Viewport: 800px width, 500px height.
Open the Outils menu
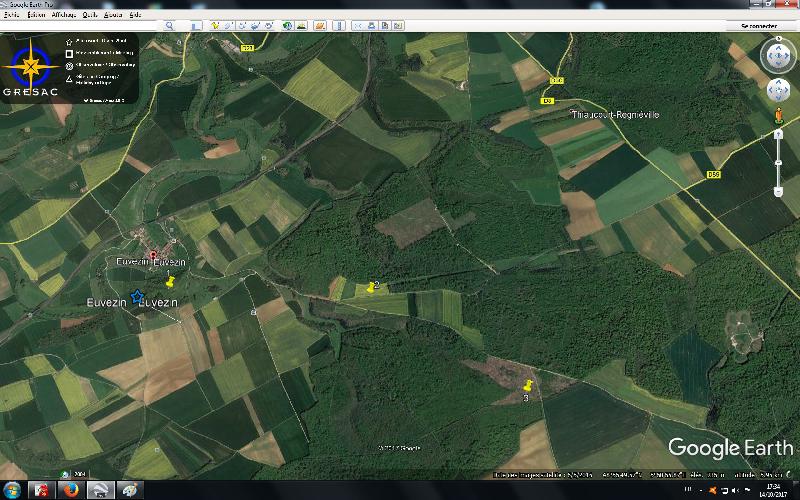90,15
